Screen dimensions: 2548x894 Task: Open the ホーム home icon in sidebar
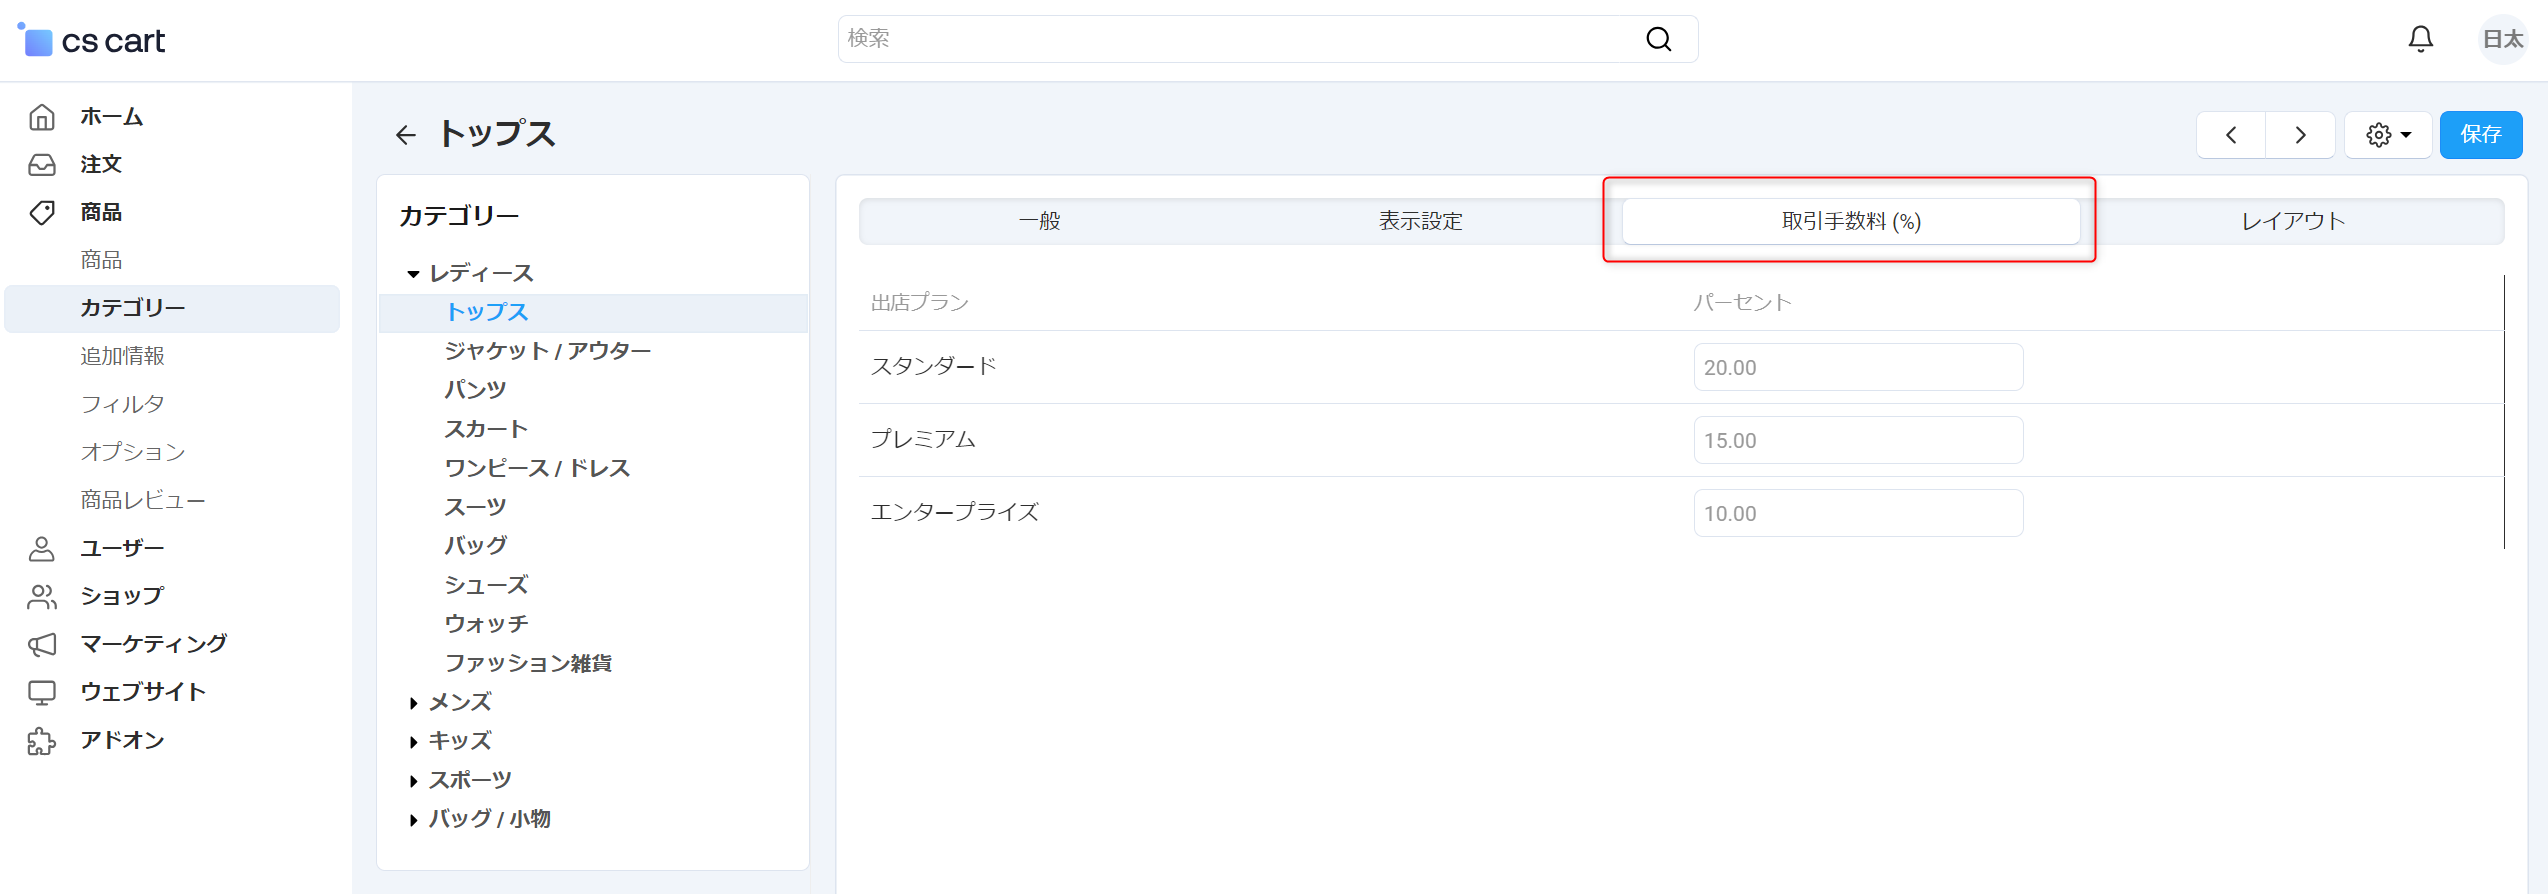click(x=42, y=117)
